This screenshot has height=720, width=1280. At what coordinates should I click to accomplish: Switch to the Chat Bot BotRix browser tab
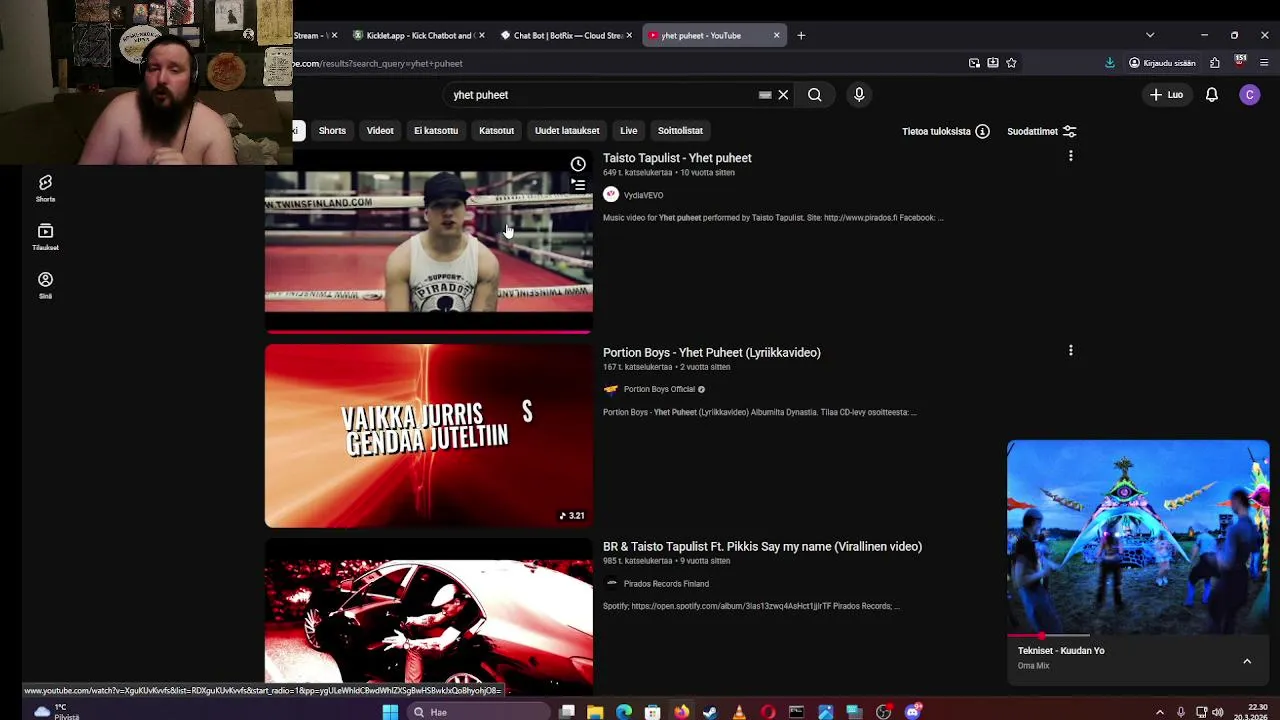(x=567, y=35)
